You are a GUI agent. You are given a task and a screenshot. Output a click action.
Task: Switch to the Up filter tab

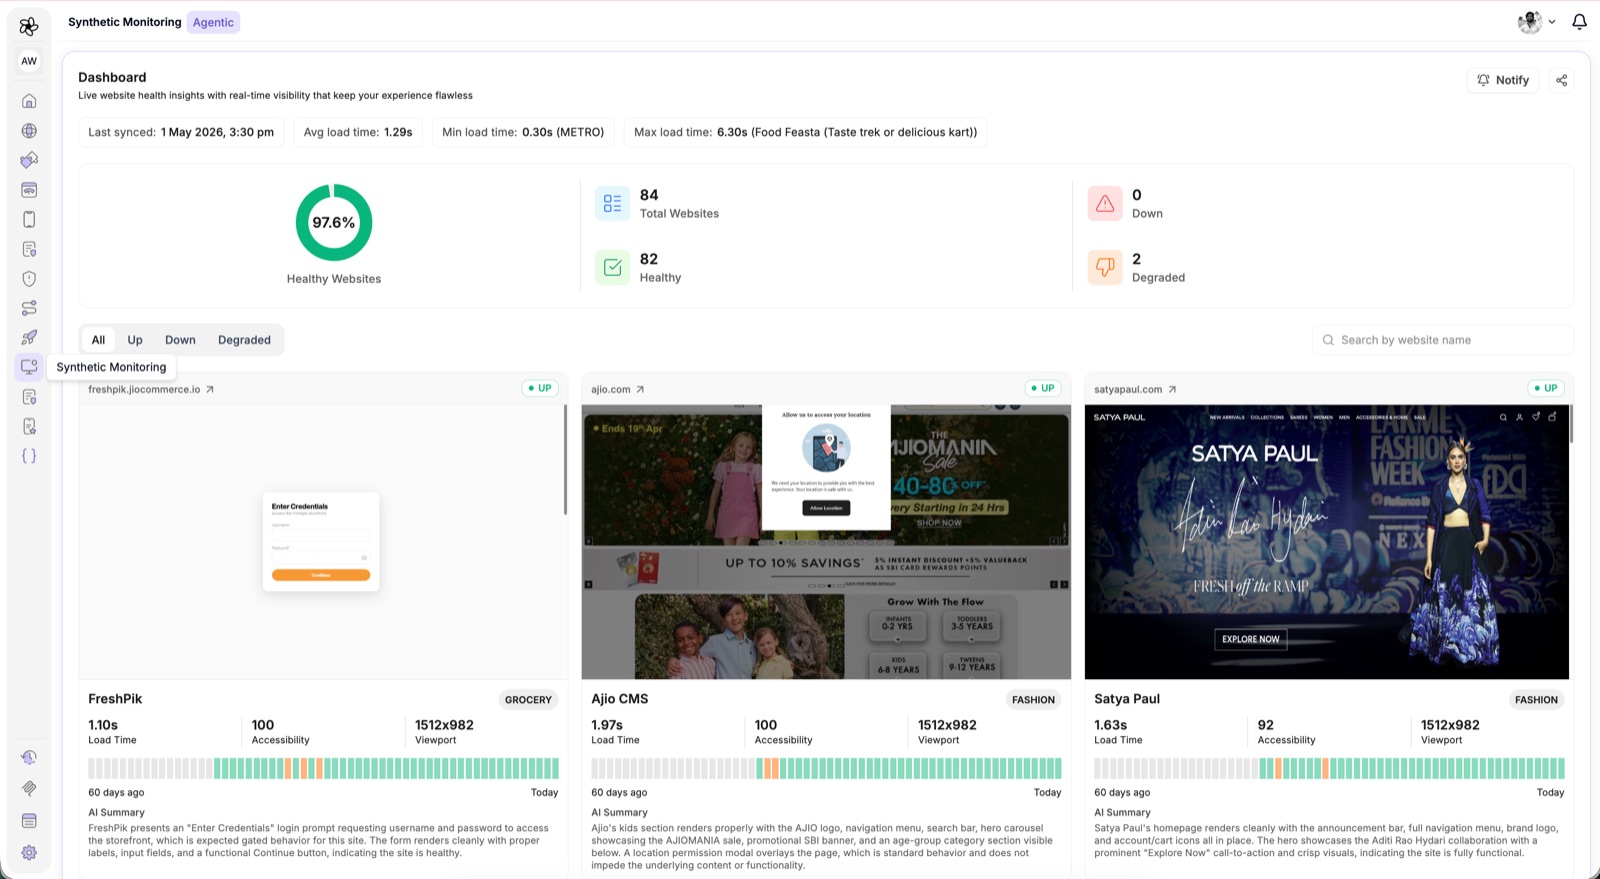tap(135, 340)
